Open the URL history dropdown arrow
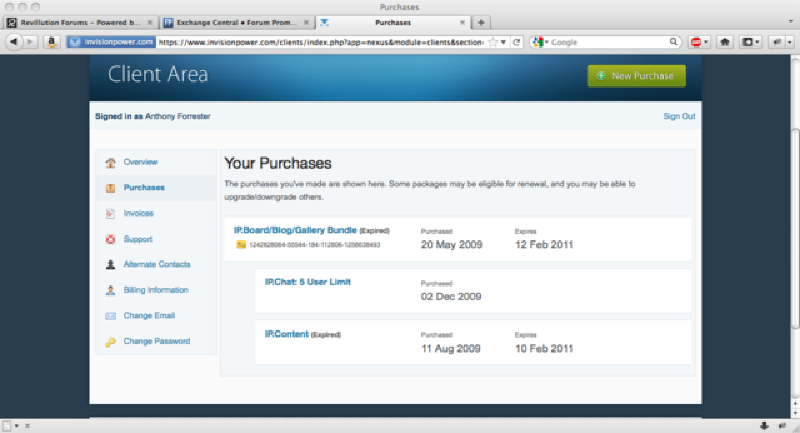This screenshot has width=800, height=433. click(503, 42)
